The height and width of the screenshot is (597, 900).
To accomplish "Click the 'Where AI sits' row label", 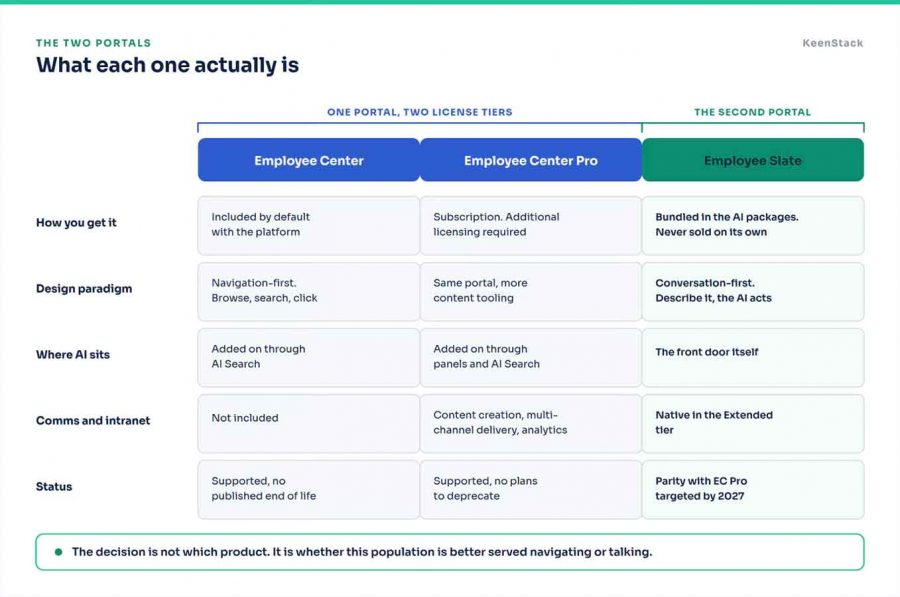I will coord(72,355).
